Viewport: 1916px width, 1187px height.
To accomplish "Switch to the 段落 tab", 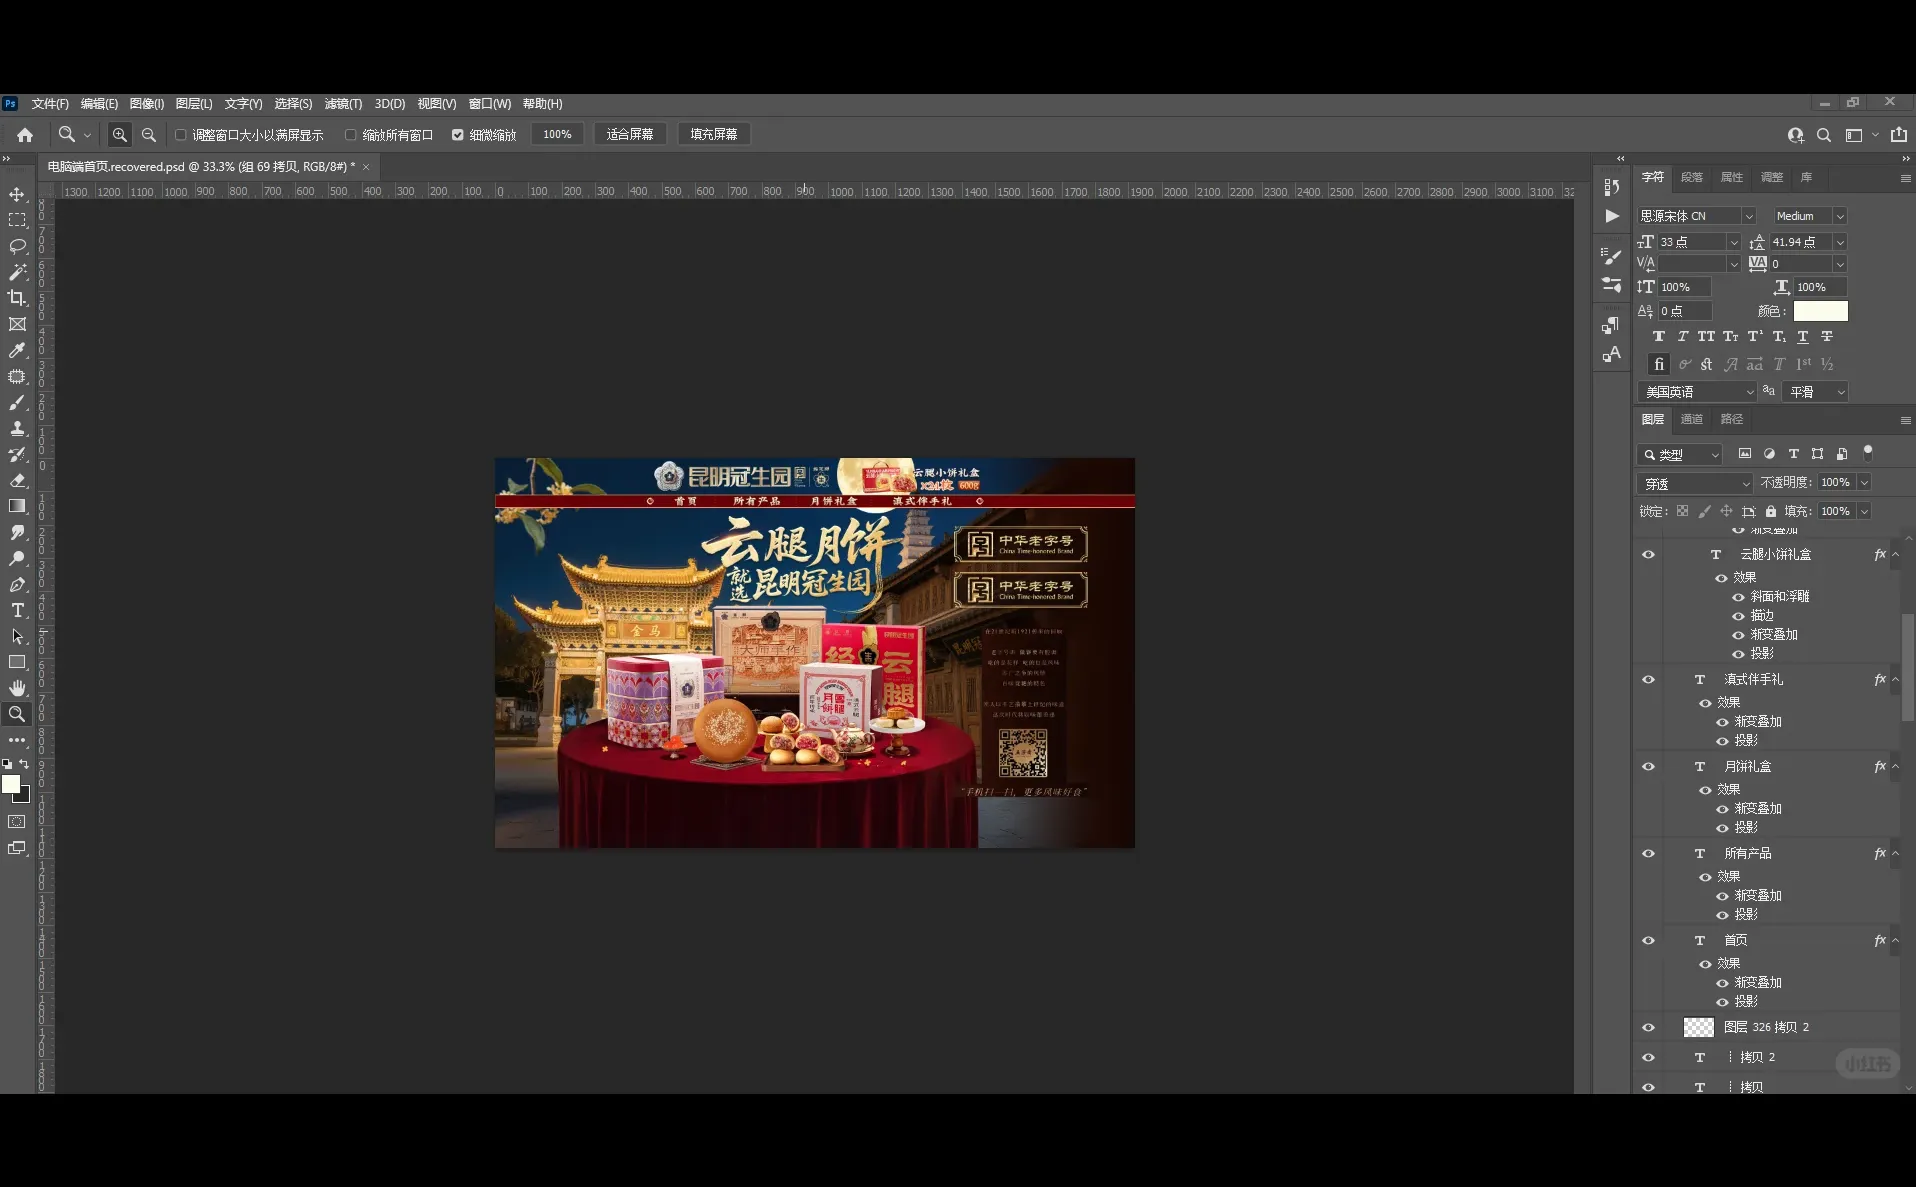I will 1692,177.
